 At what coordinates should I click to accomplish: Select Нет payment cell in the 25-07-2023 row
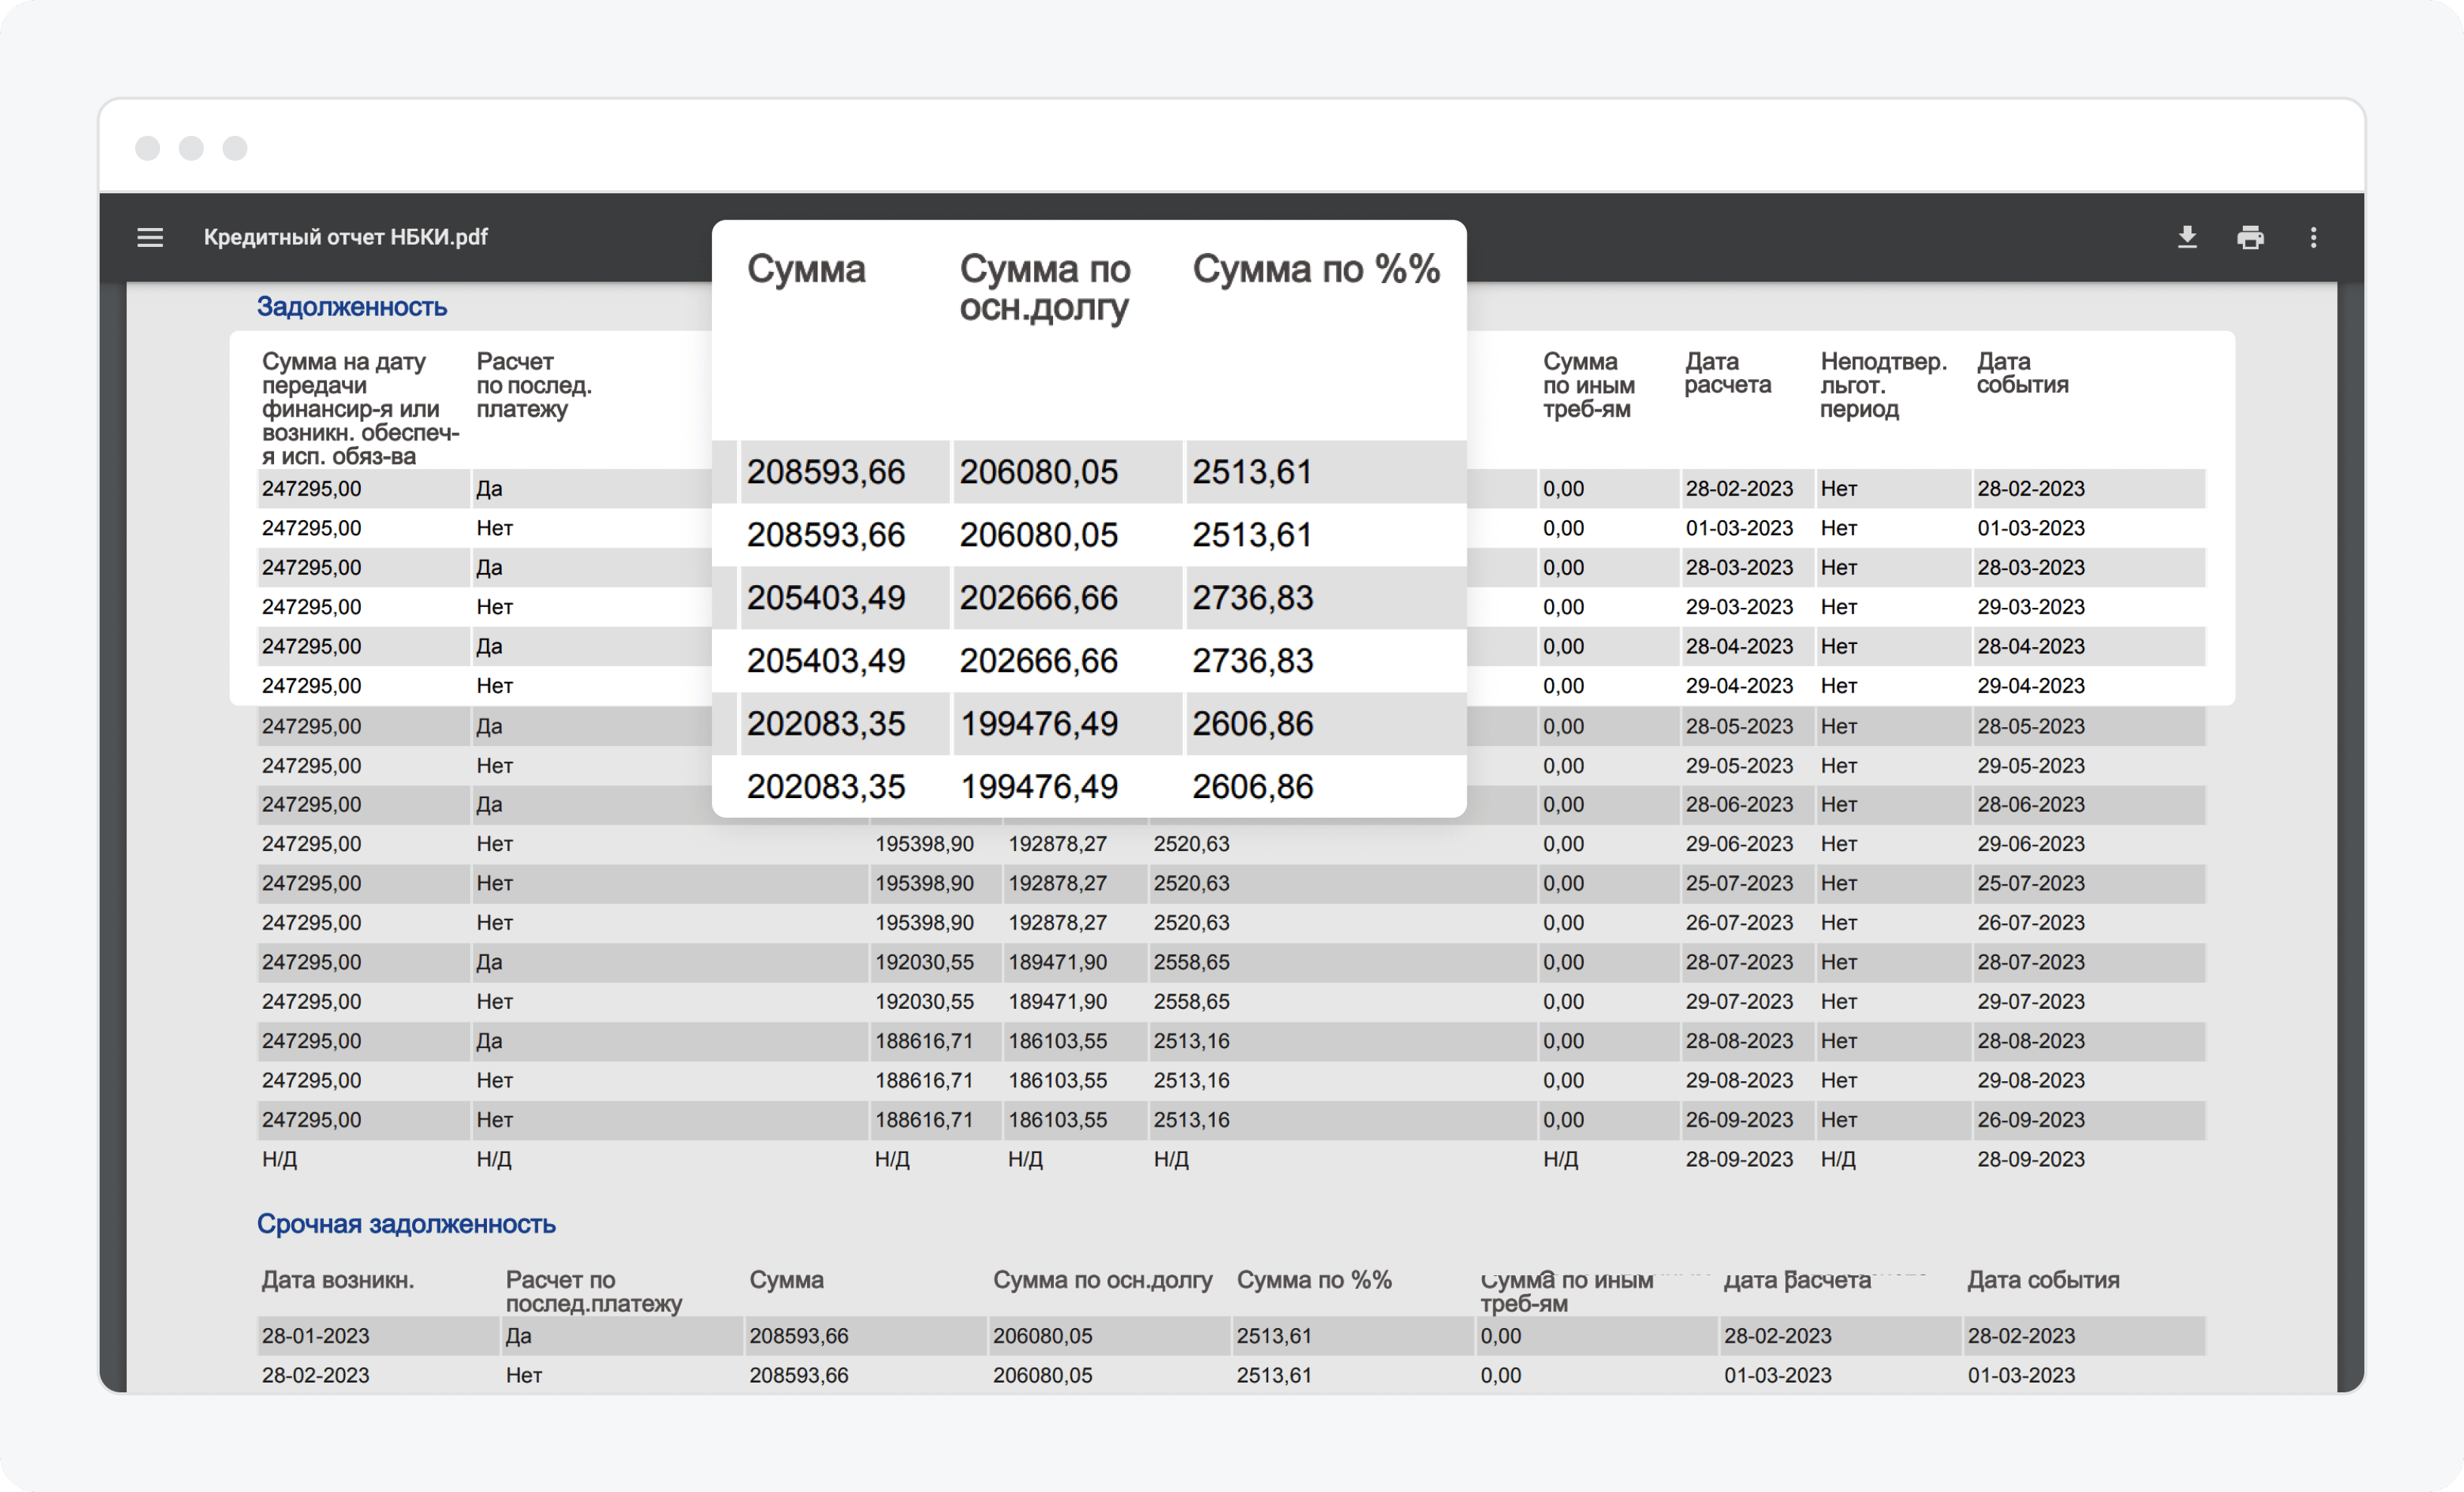point(494,884)
